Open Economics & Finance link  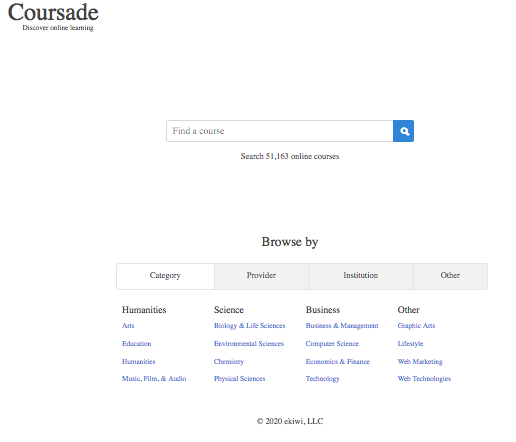338,362
